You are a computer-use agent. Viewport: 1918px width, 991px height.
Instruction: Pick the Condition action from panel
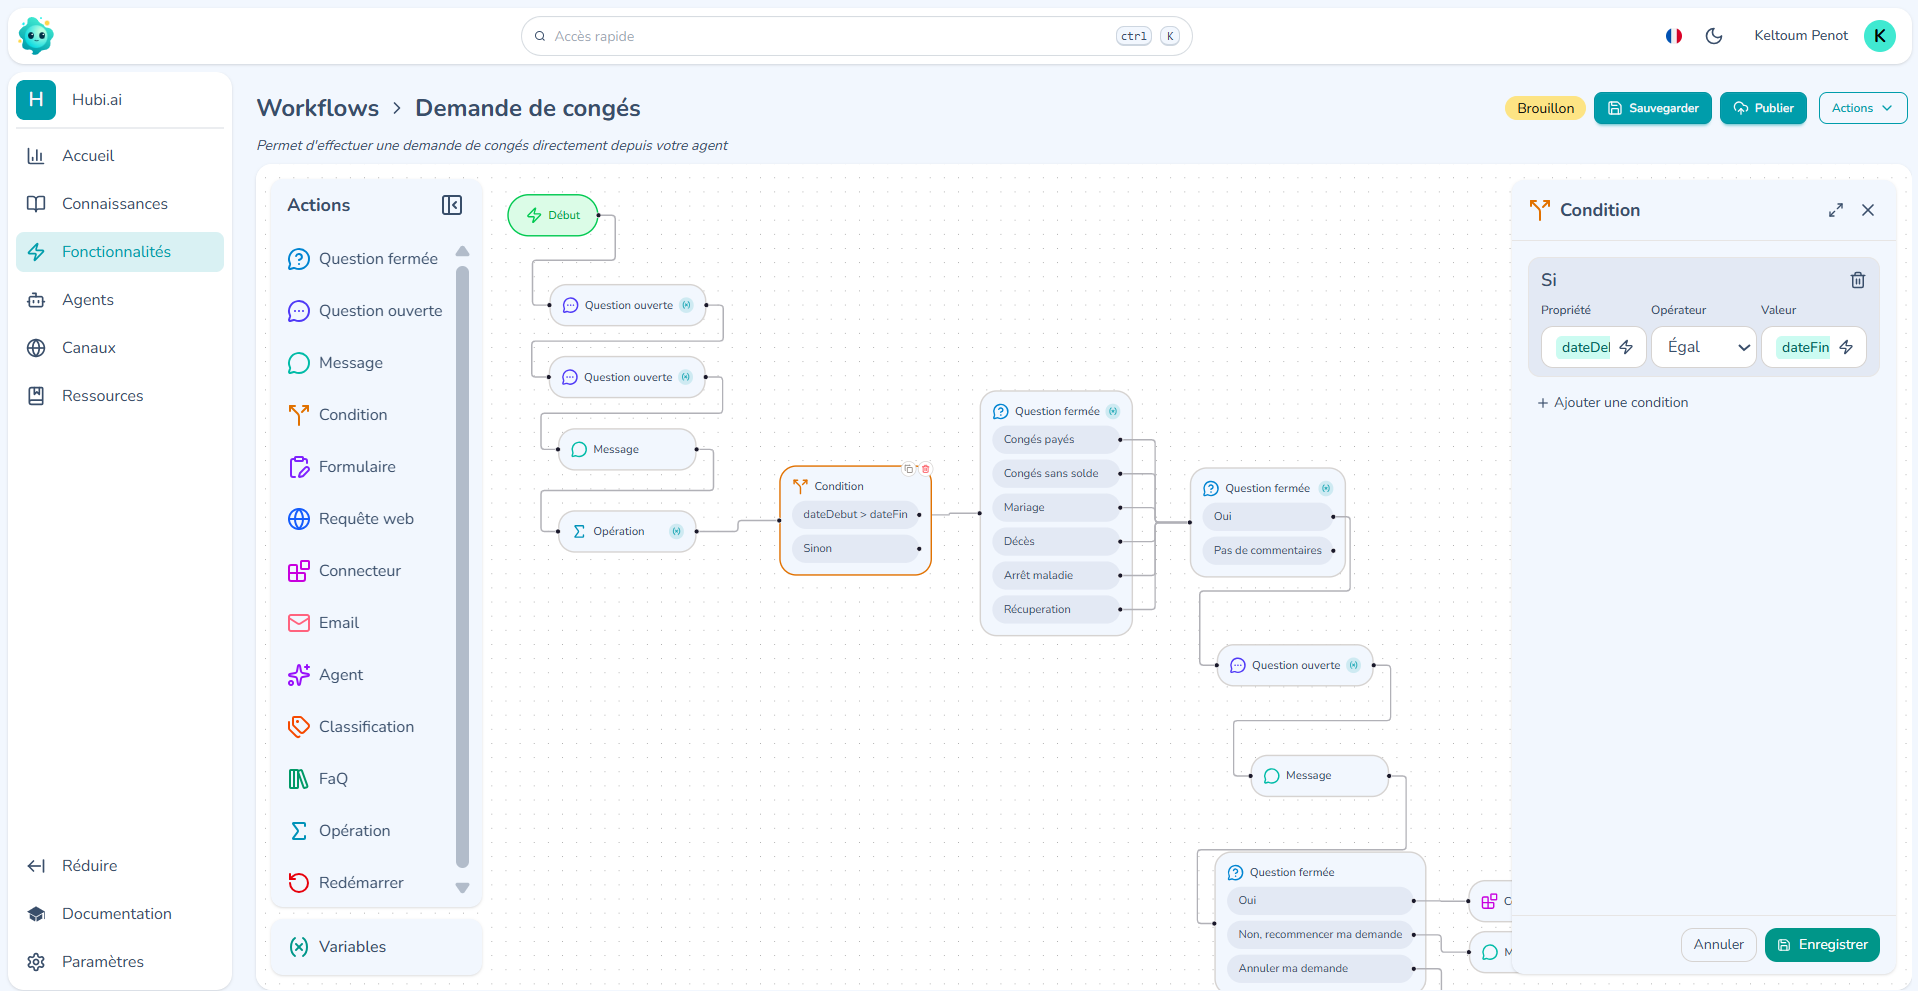tap(338, 415)
